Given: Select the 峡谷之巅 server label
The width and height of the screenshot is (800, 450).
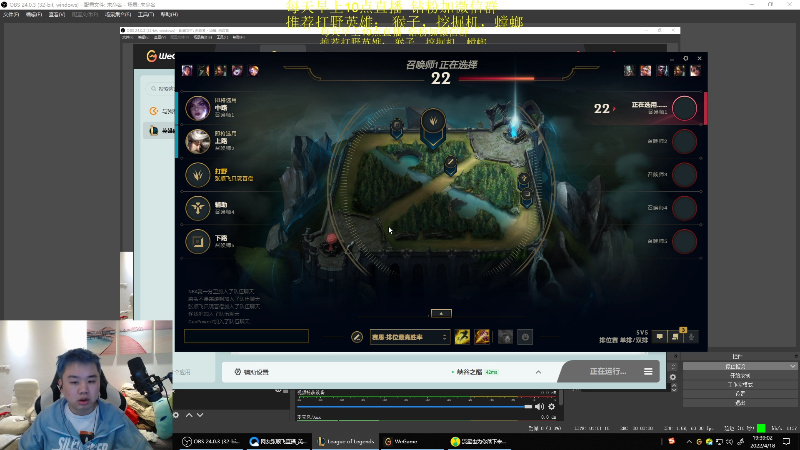Looking at the screenshot, I should (469, 372).
